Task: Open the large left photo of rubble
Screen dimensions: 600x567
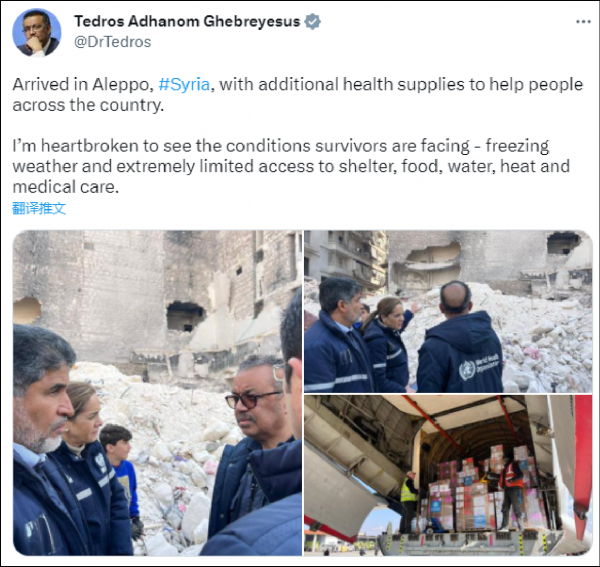Action: click(157, 393)
